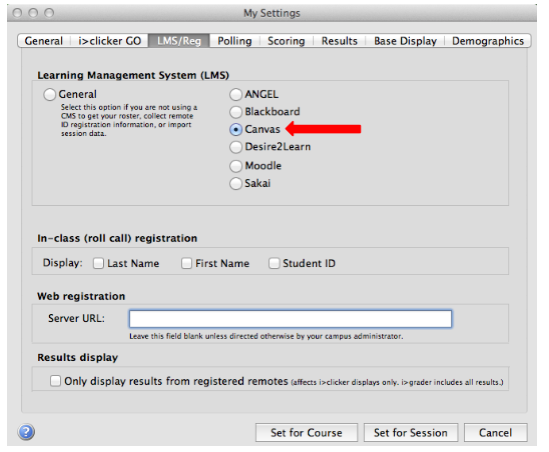This screenshot has width=549, height=452.
Task: Check the Student ID display checkbox
Action: coord(274,263)
